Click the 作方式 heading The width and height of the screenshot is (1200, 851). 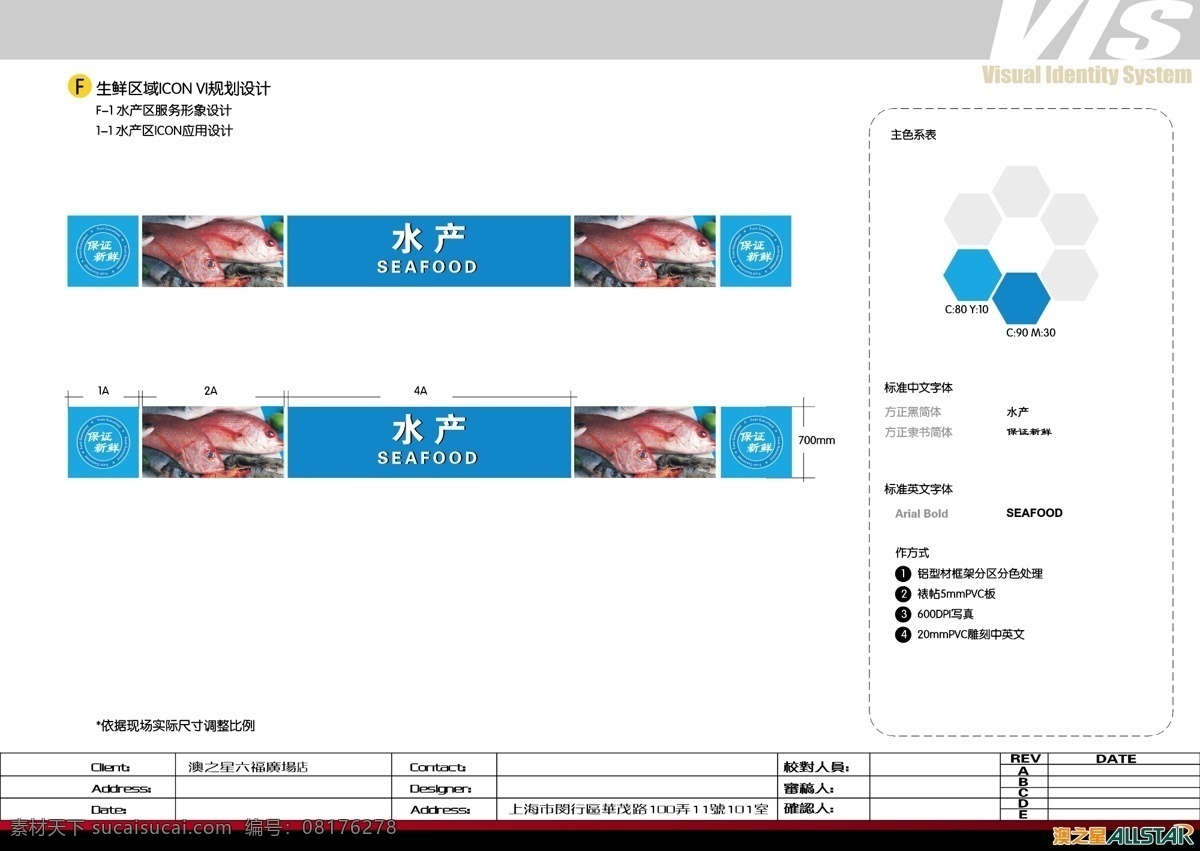[x=912, y=552]
